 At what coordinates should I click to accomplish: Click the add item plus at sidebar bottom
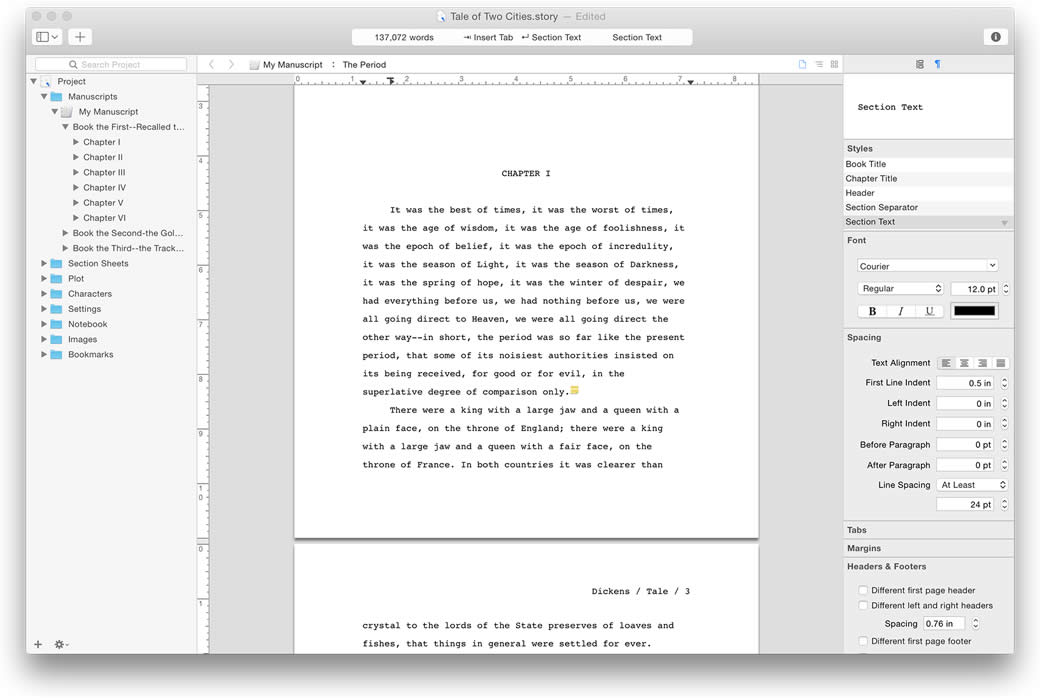click(38, 644)
